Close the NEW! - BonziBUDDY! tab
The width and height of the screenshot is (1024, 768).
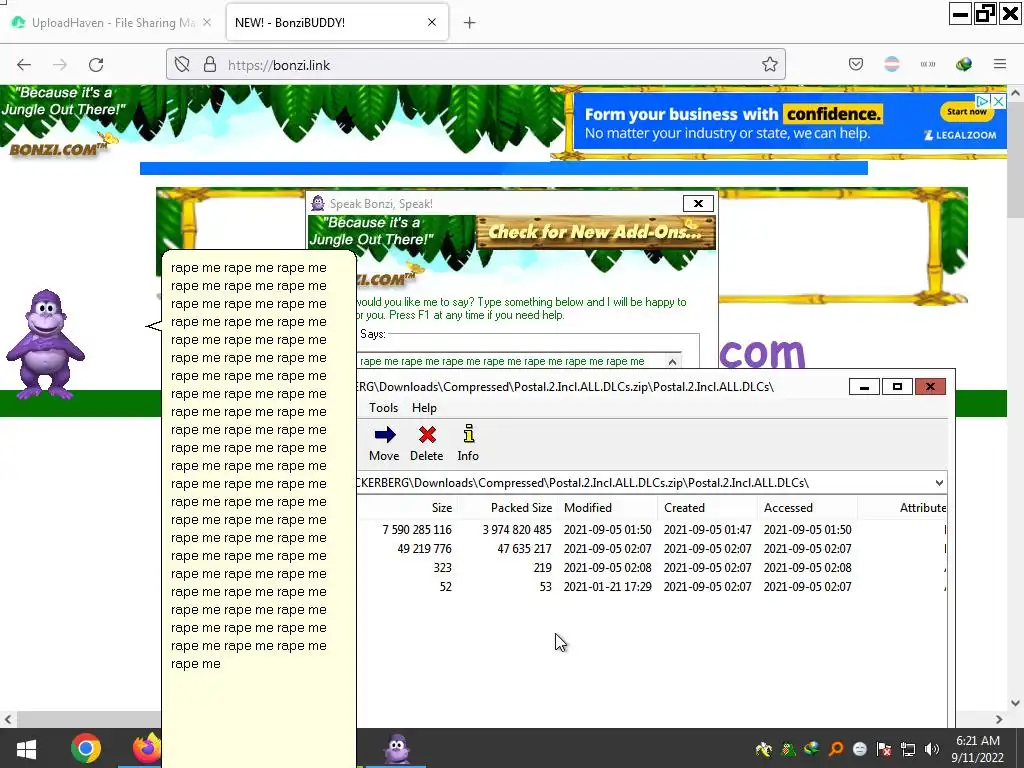click(432, 22)
